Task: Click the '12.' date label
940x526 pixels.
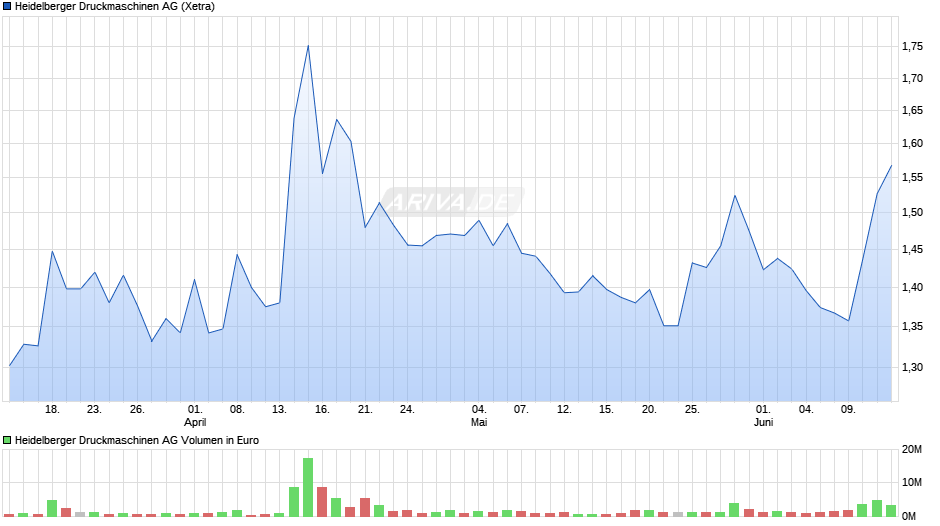Action: (x=564, y=410)
